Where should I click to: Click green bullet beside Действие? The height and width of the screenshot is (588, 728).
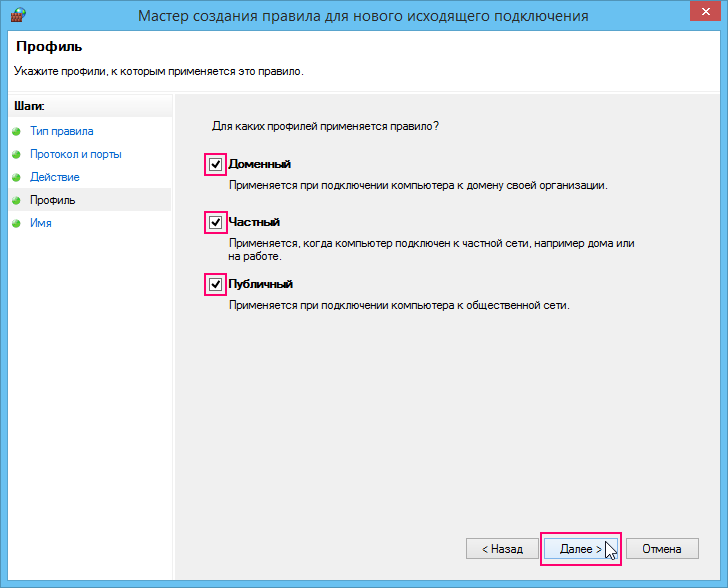click(x=16, y=177)
